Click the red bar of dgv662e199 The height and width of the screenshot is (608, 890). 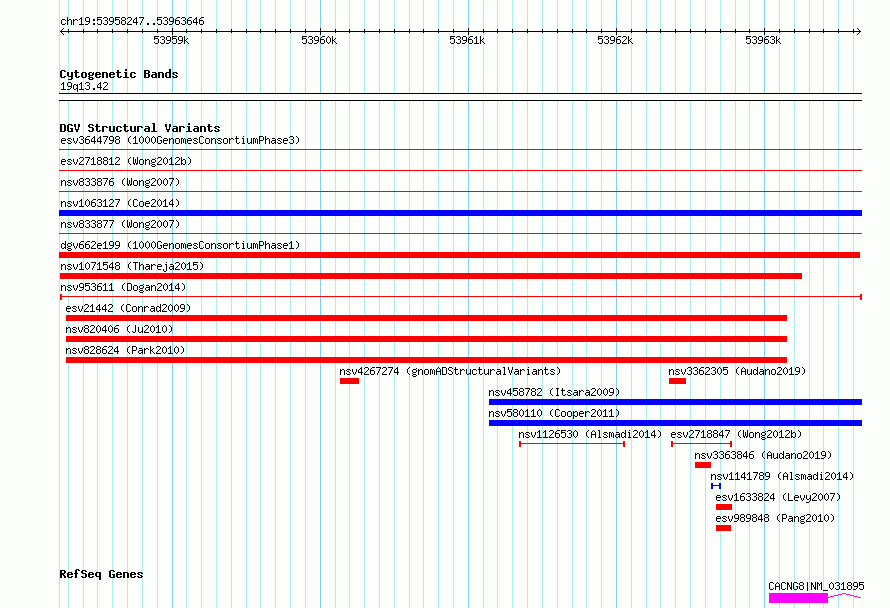click(x=460, y=255)
